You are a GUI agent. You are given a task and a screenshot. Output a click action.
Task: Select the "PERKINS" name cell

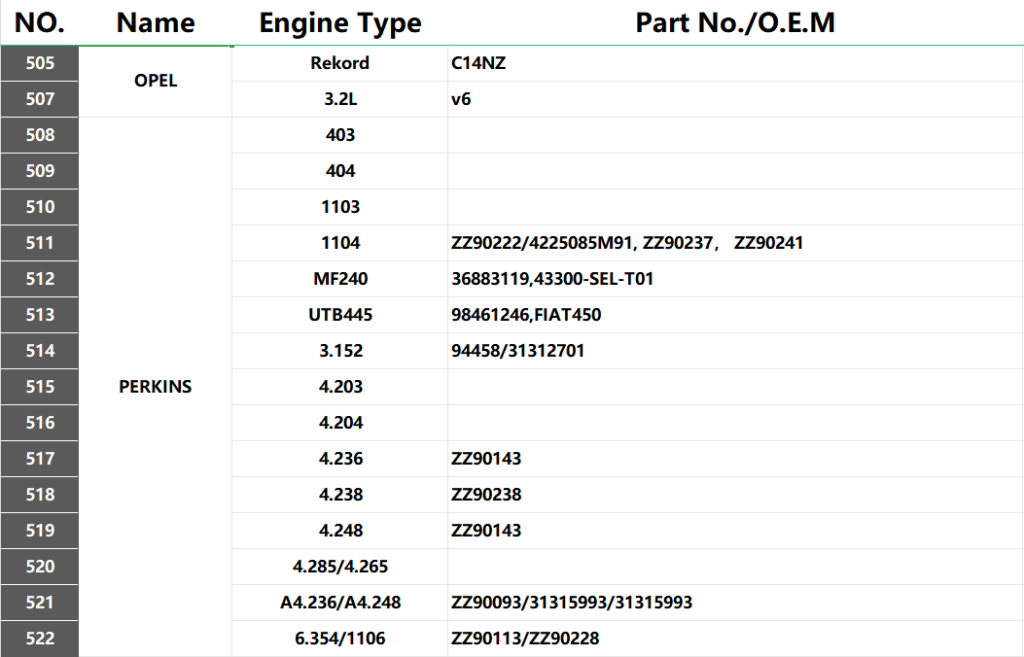click(155, 387)
